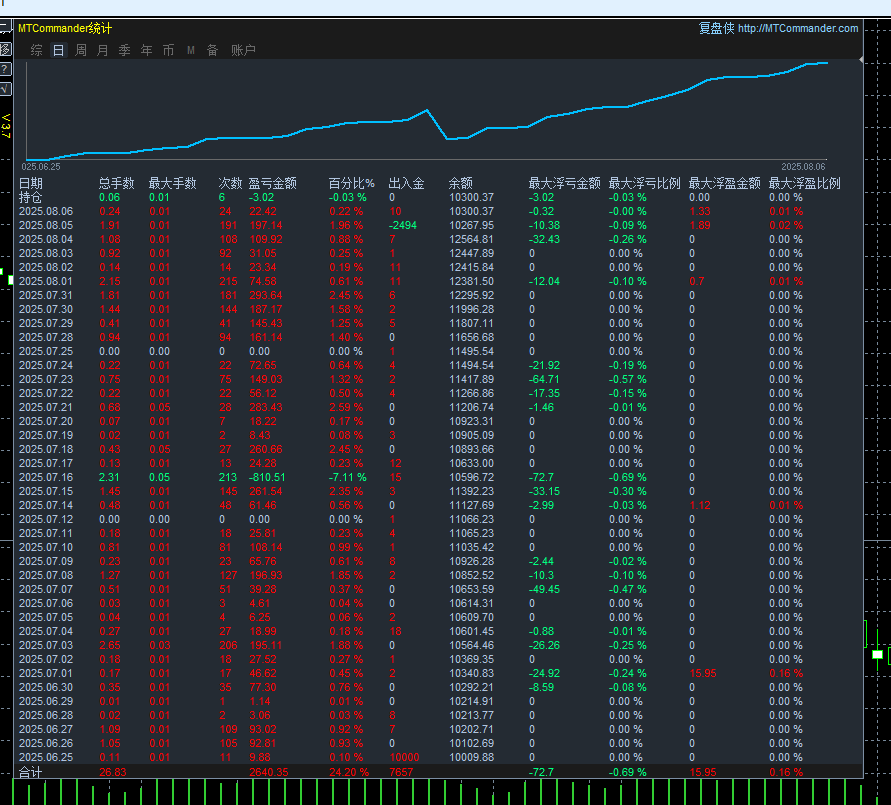The height and width of the screenshot is (805, 891).
Task: Select the 季 quarterly tab
Action: click(x=124, y=50)
